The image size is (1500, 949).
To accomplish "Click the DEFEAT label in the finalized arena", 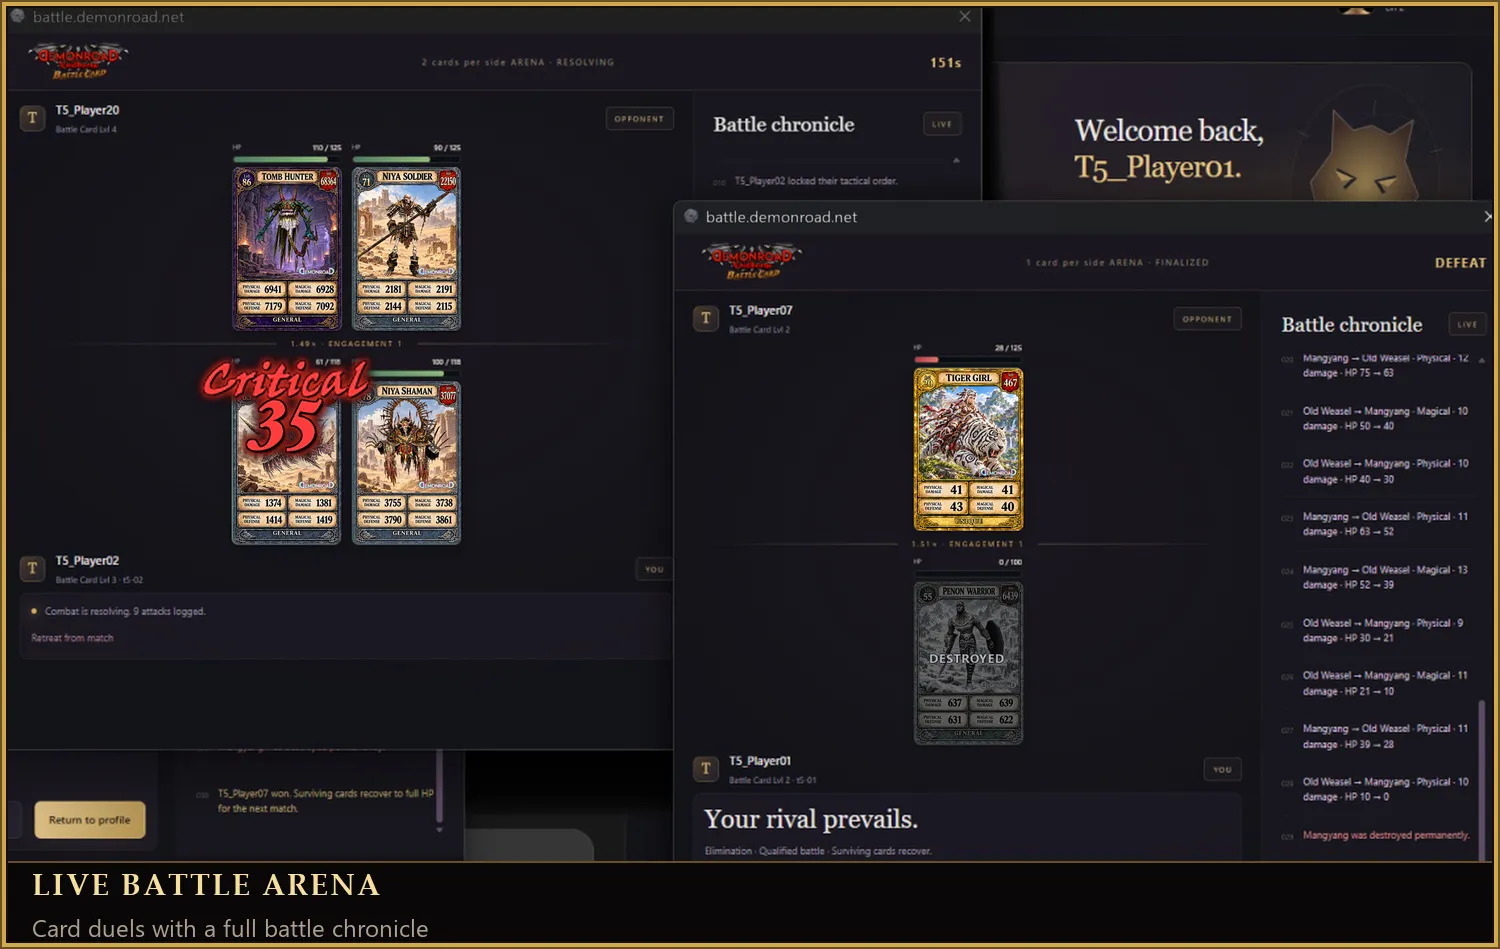I will [1460, 263].
